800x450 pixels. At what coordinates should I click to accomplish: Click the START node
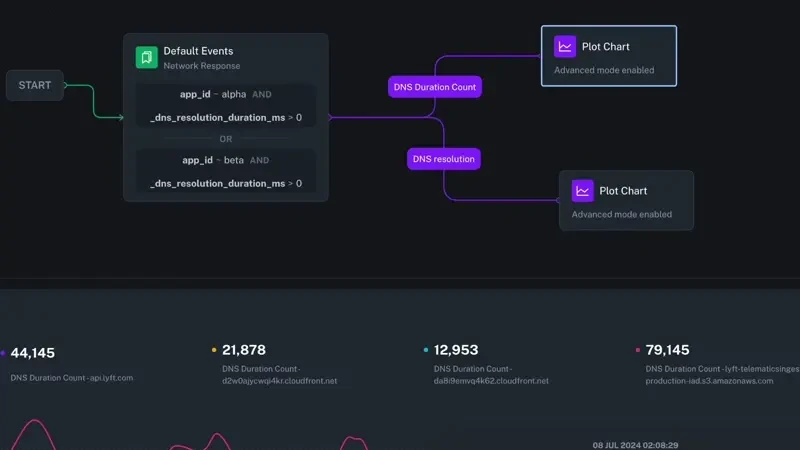(35, 85)
